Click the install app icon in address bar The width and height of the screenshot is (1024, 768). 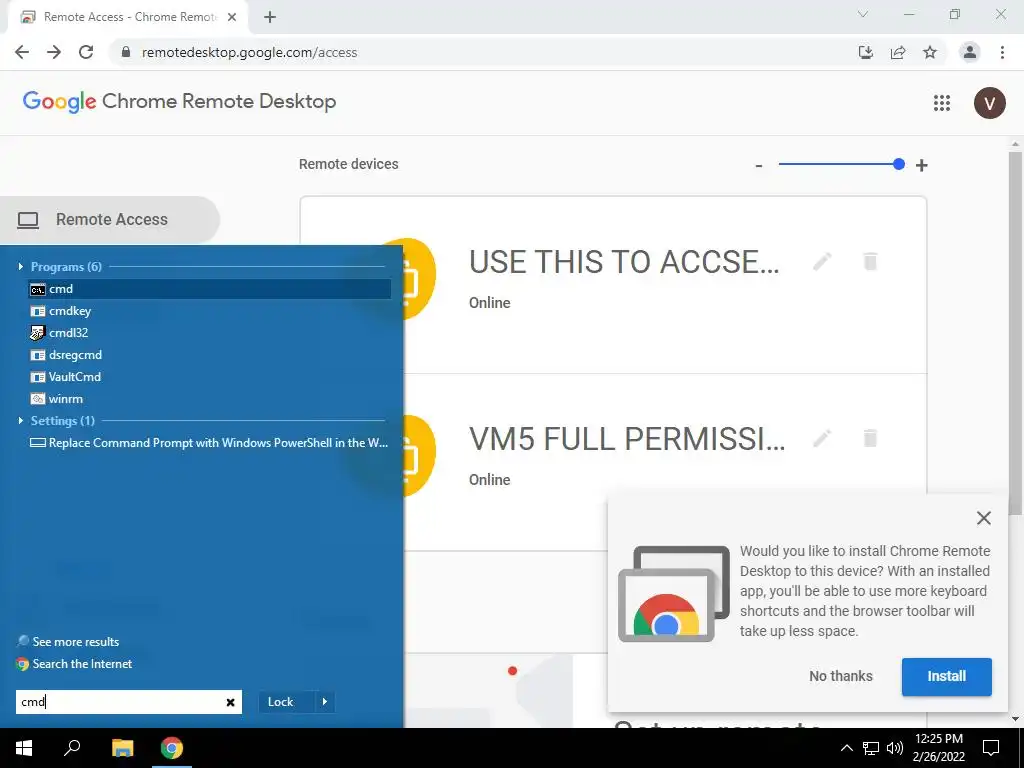tap(866, 52)
